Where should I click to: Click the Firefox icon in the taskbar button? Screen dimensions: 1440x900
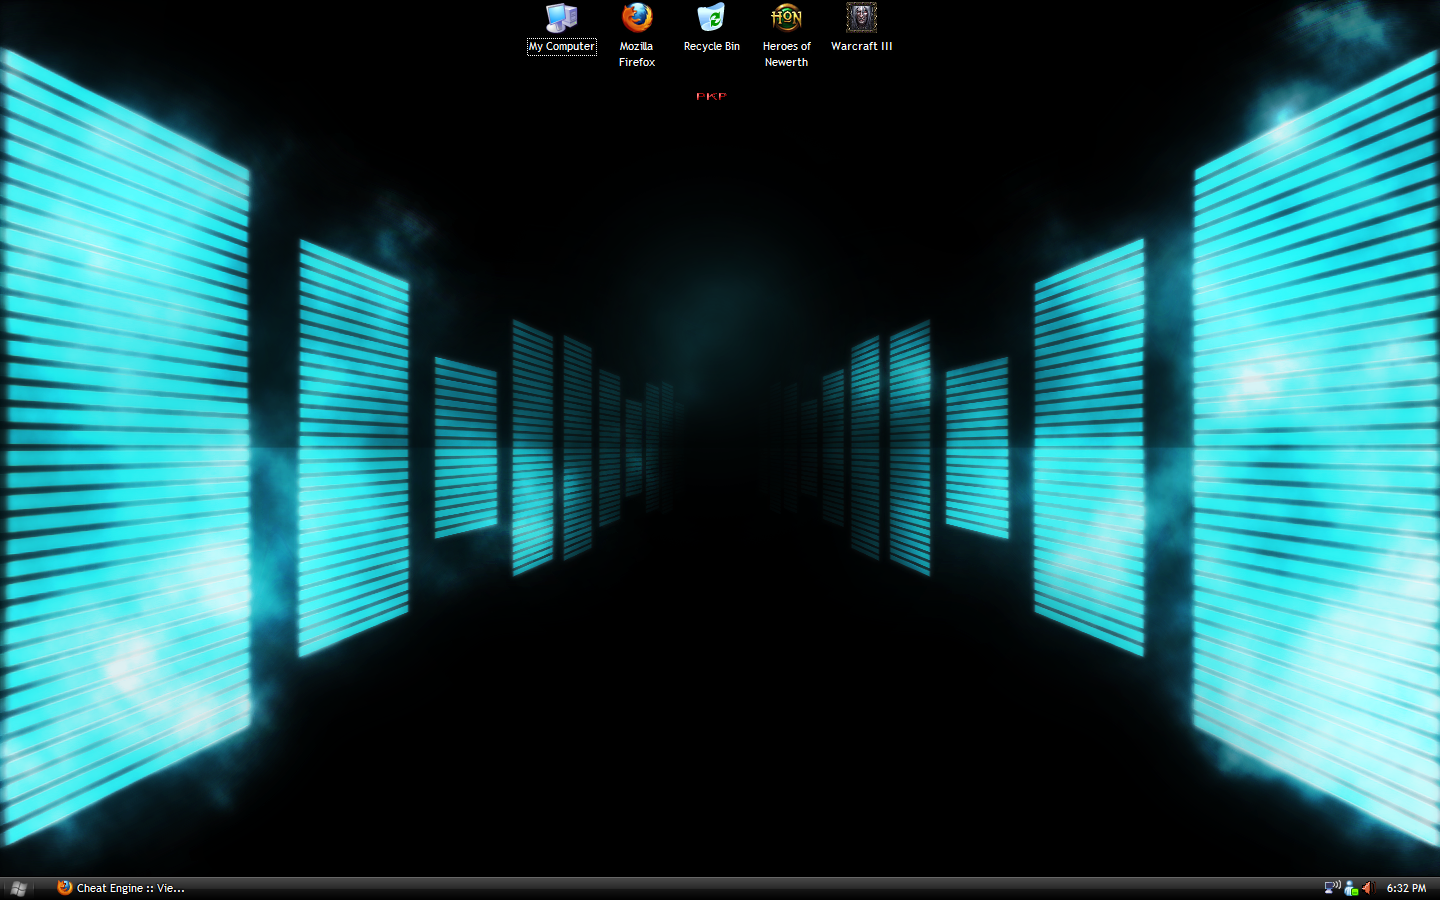pyautogui.click(x=65, y=888)
